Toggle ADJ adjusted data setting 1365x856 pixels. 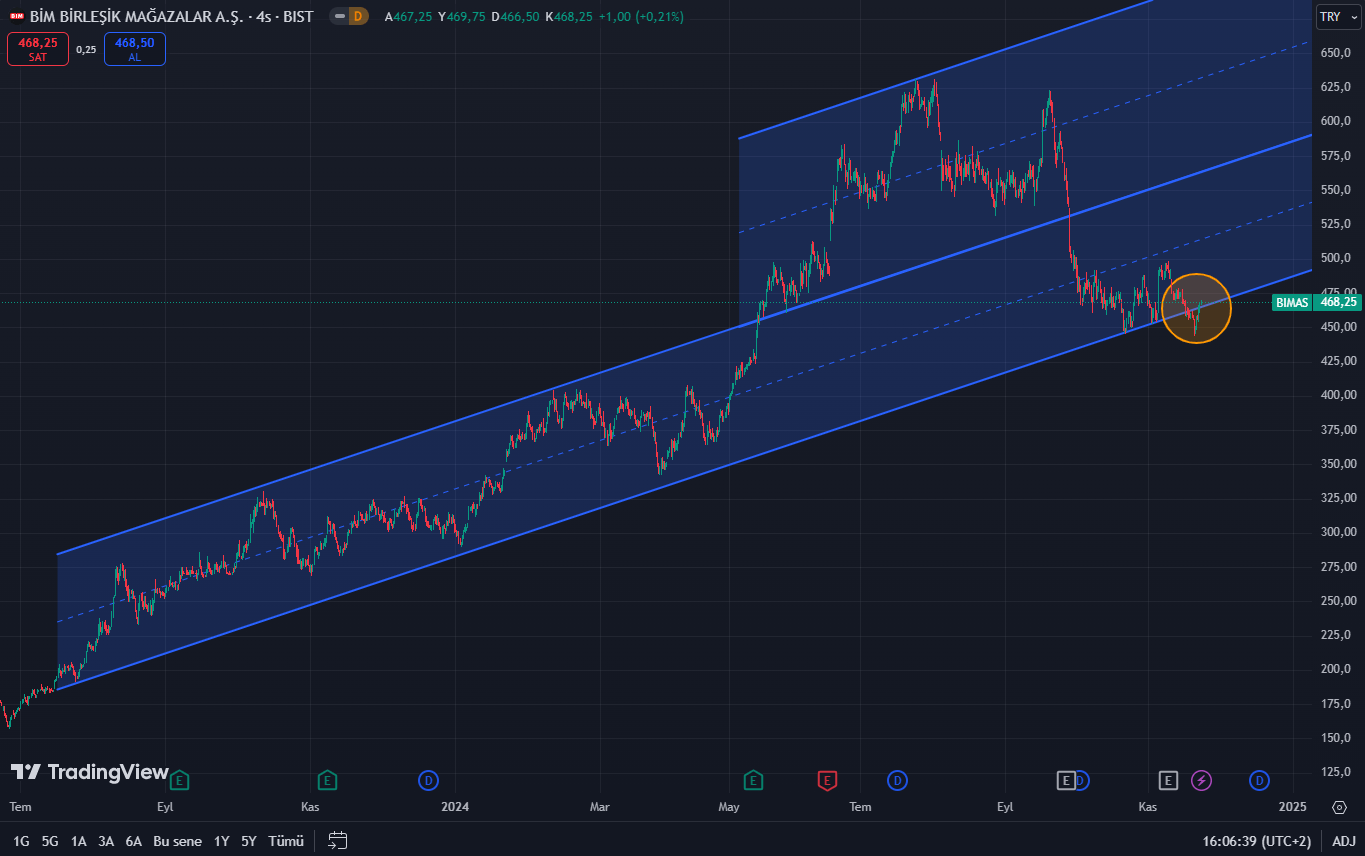1343,841
